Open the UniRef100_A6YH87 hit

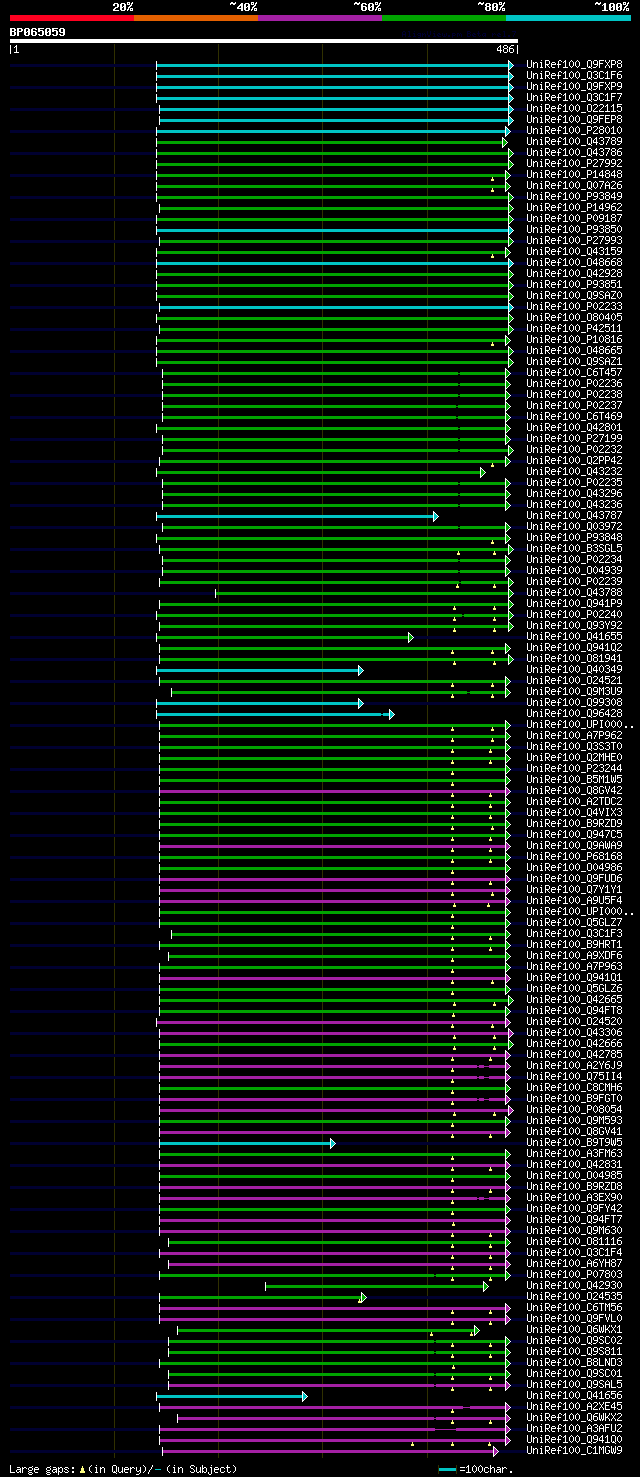click(574, 1263)
